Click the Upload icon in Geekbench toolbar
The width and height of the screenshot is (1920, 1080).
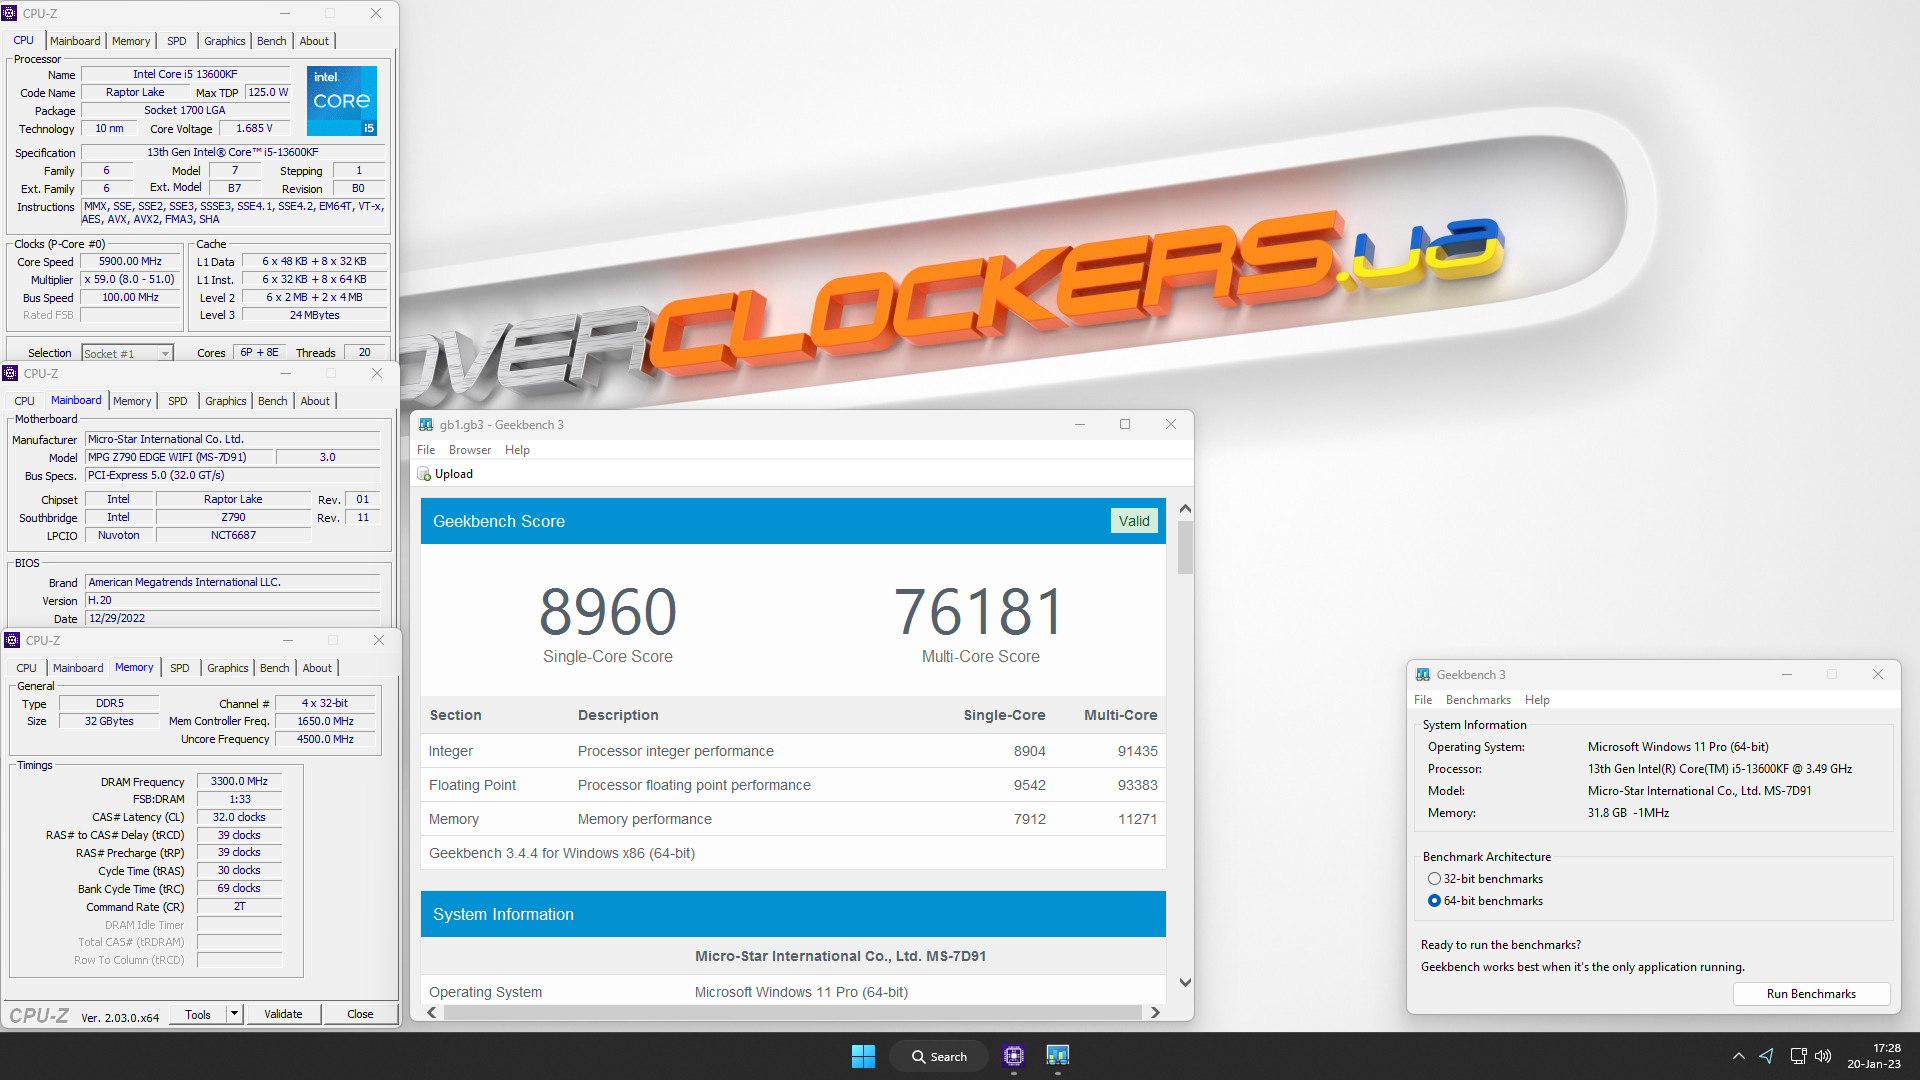click(425, 474)
